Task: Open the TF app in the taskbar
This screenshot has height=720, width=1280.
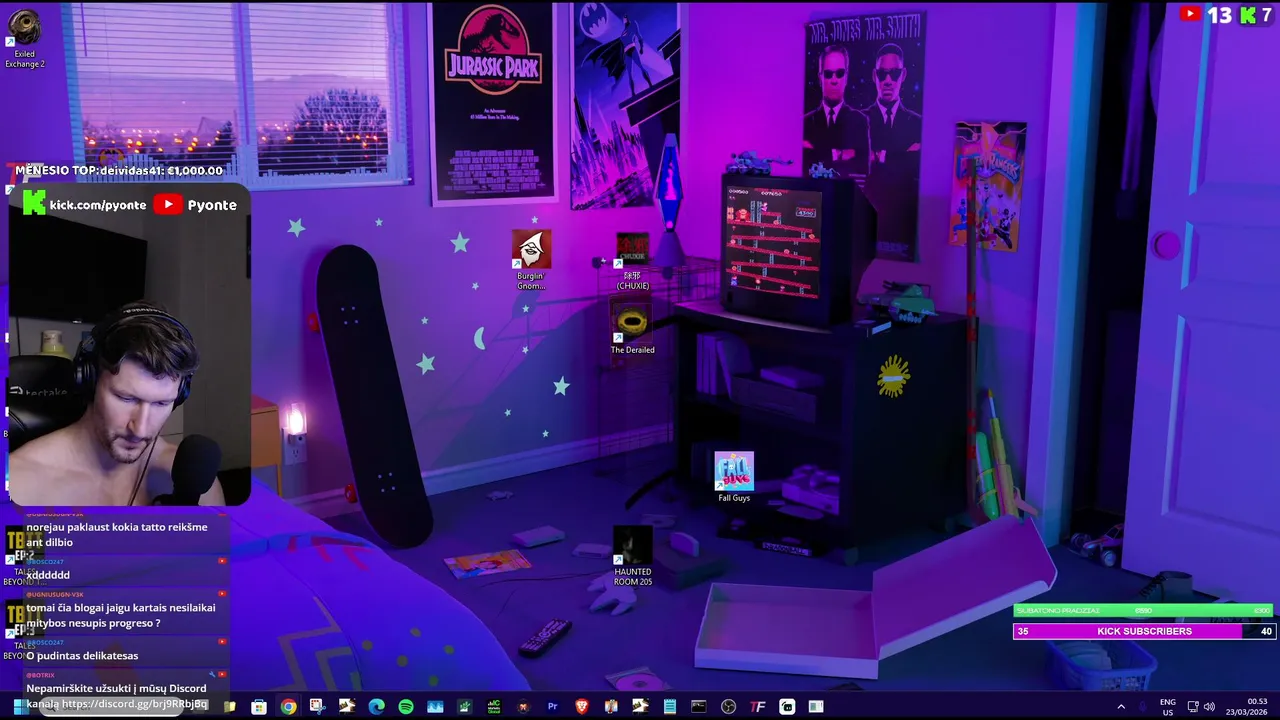Action: click(x=757, y=706)
